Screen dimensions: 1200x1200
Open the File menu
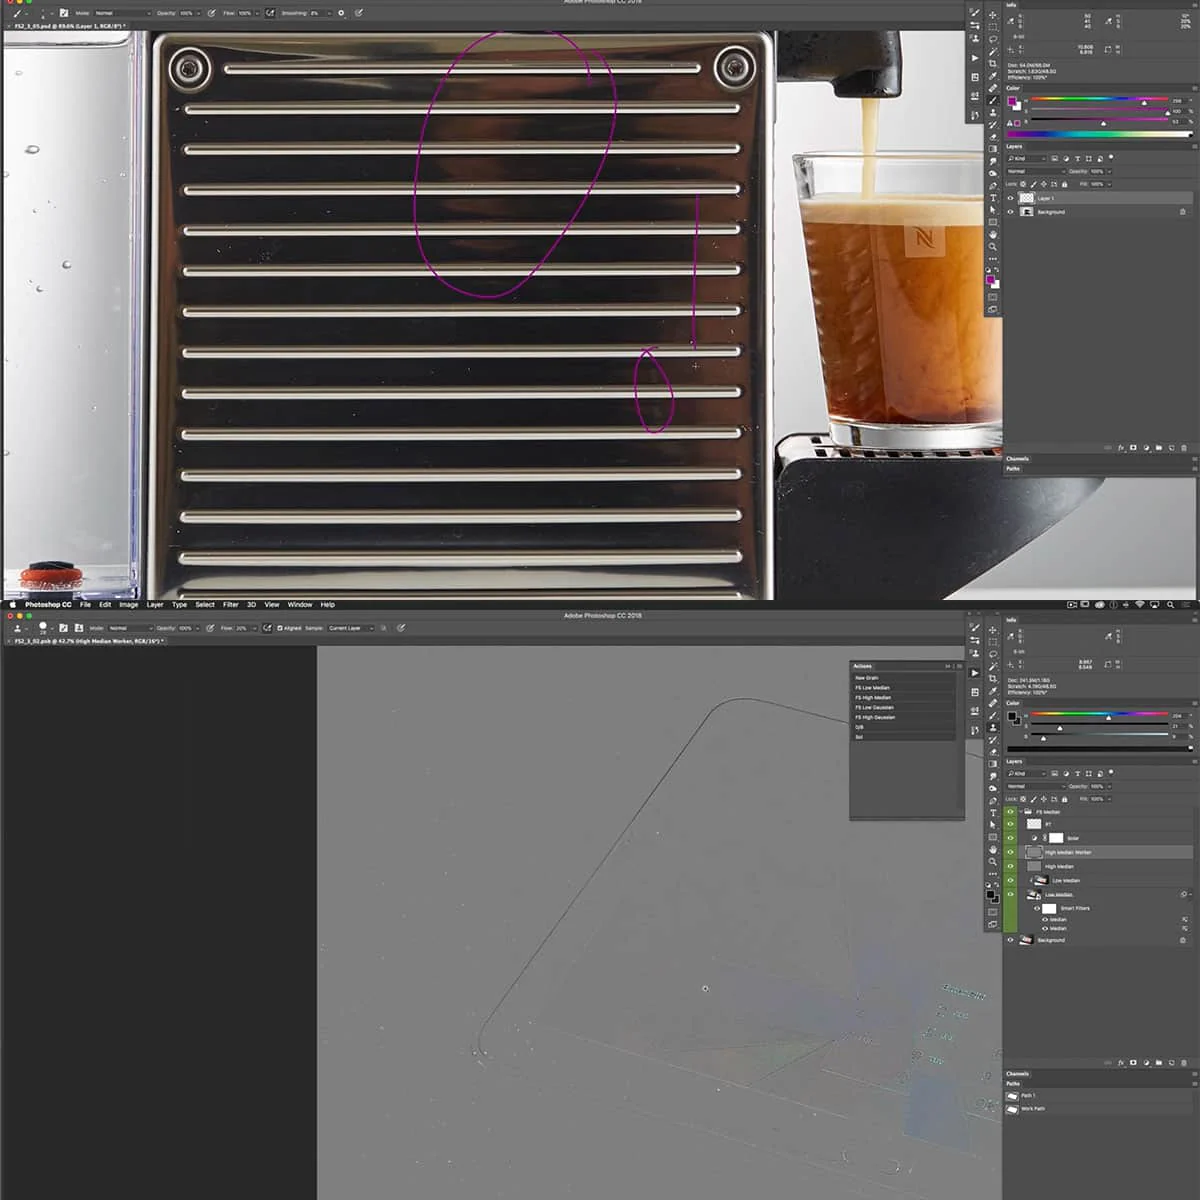click(x=85, y=604)
